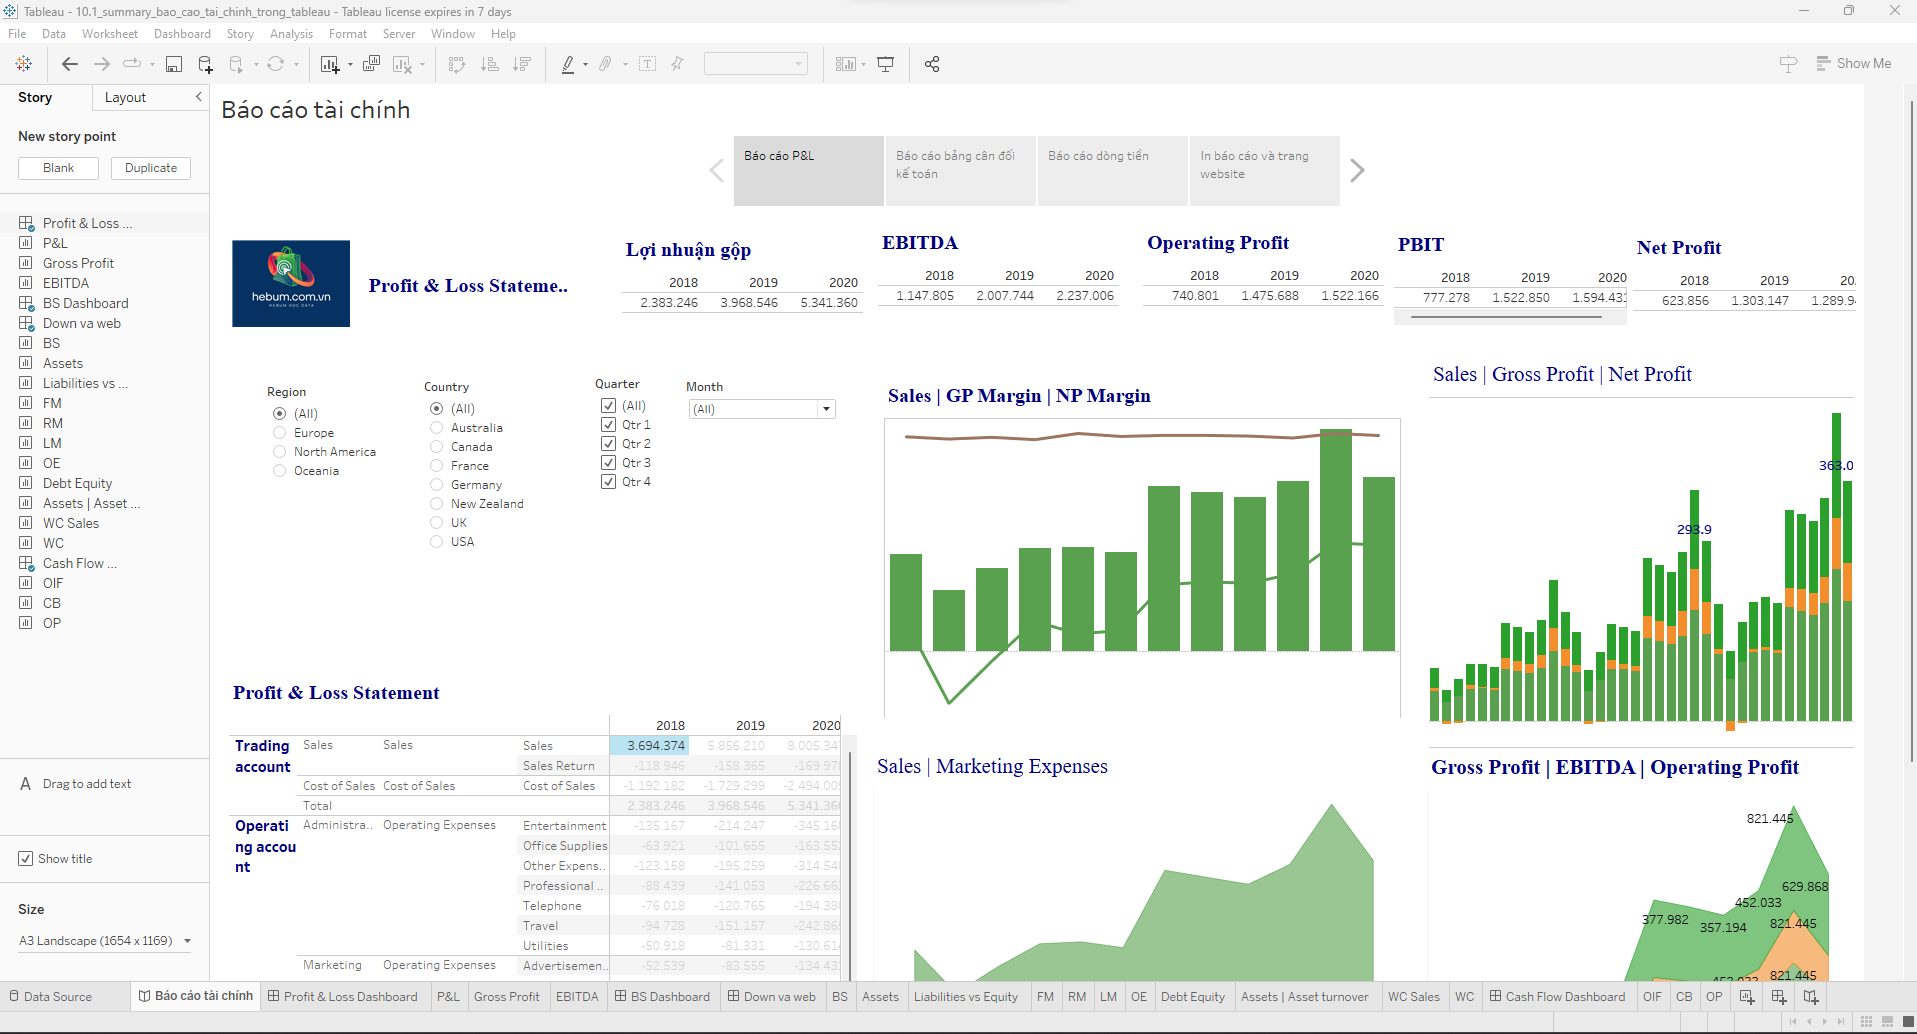This screenshot has width=1917, height=1034.
Task: Click the Presentation Mode icon
Action: [885, 64]
